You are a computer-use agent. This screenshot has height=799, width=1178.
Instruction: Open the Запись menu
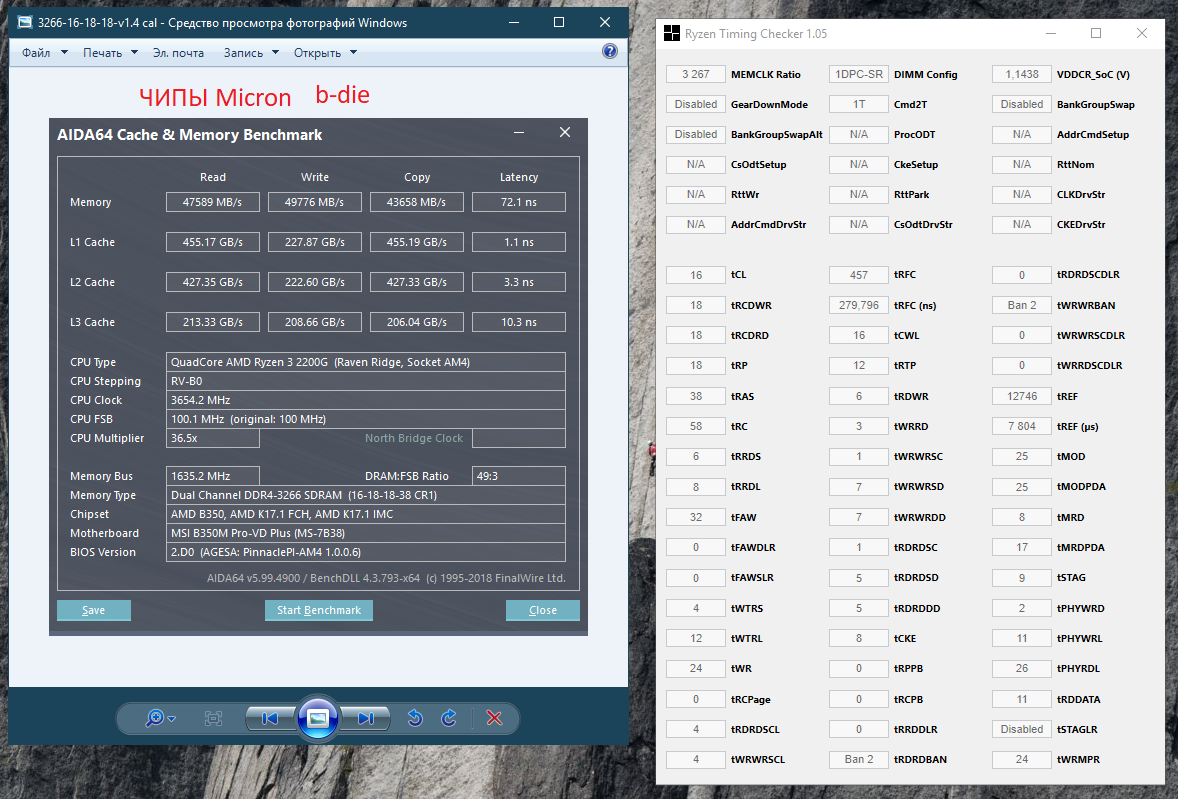(x=243, y=53)
